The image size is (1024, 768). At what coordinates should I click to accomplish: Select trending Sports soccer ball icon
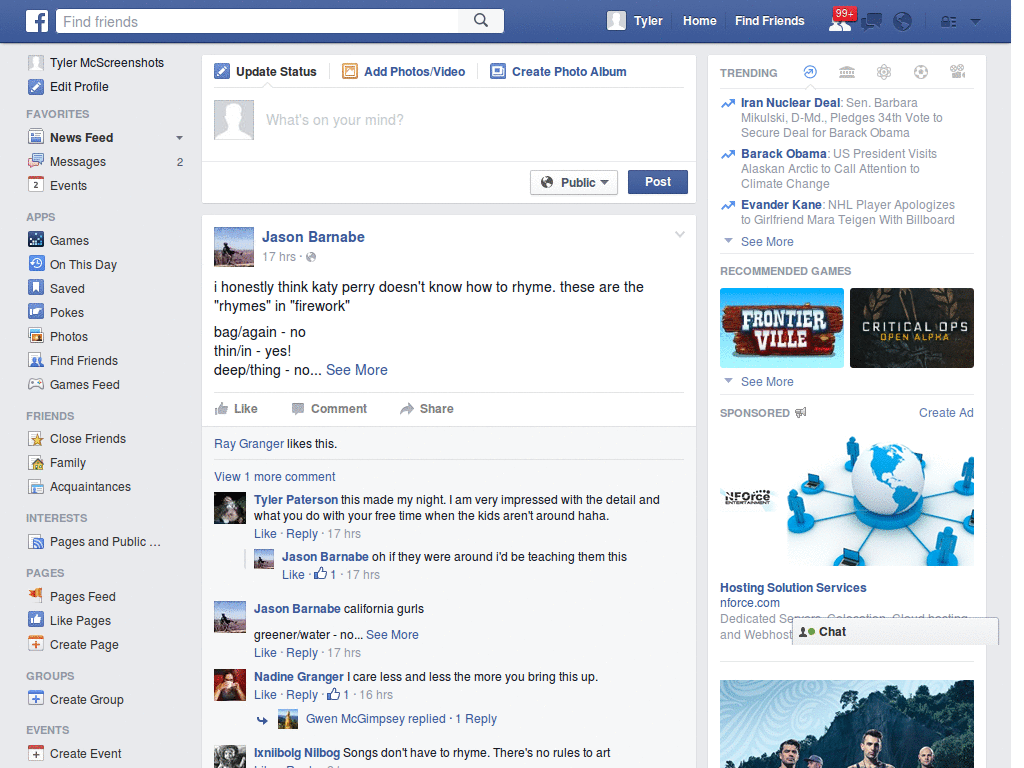pos(921,72)
